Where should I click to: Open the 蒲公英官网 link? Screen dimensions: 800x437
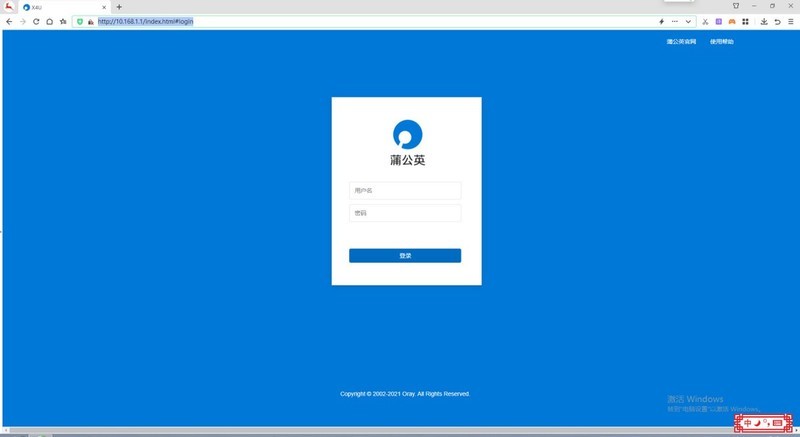(681, 42)
